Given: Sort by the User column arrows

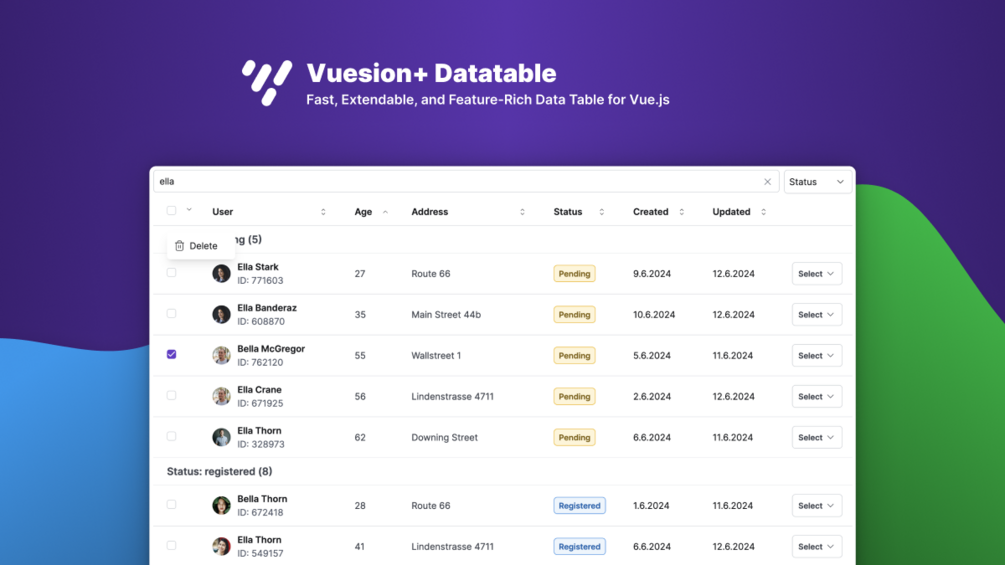Looking at the screenshot, I should point(323,212).
